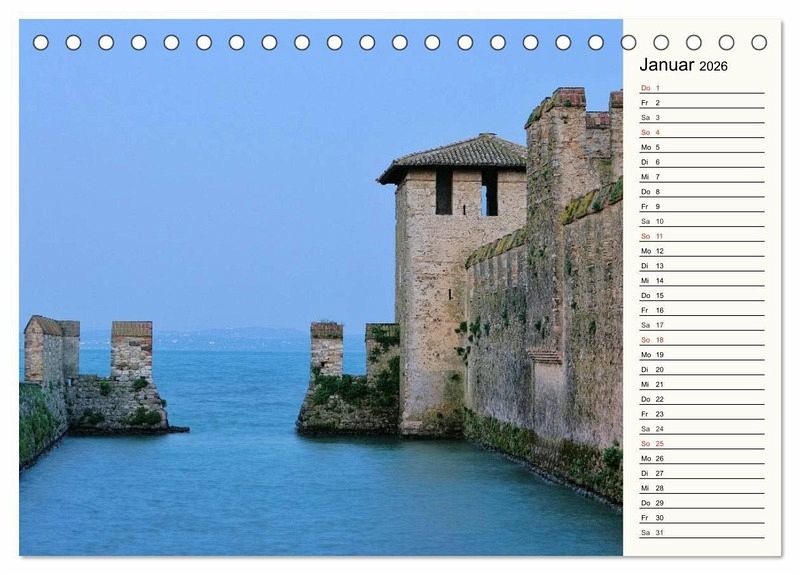Image resolution: width=800 pixels, height=575 pixels.
Task: Select the 'Fr 16' calendar row
Action: [702, 310]
